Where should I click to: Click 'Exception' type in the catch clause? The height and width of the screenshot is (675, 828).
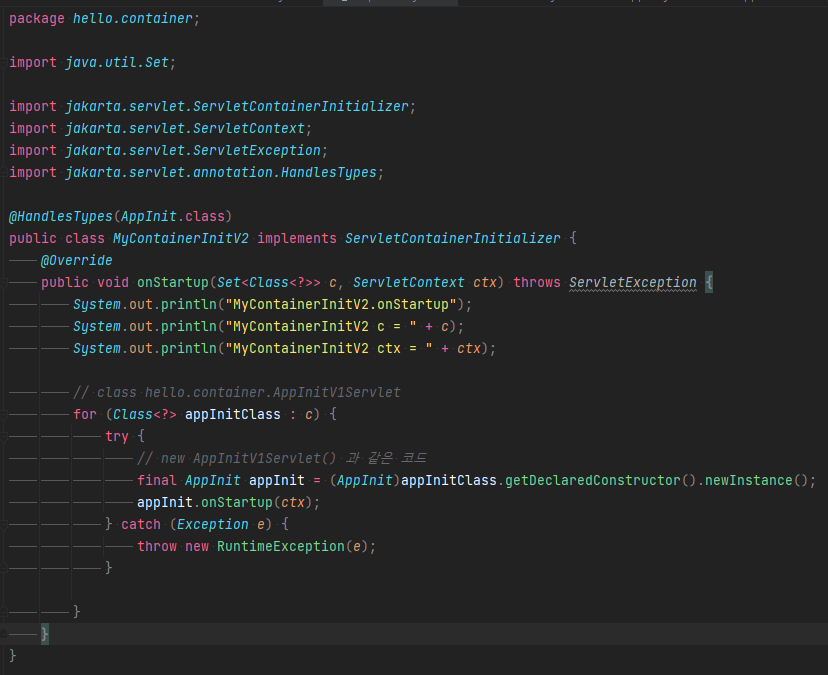pos(213,524)
